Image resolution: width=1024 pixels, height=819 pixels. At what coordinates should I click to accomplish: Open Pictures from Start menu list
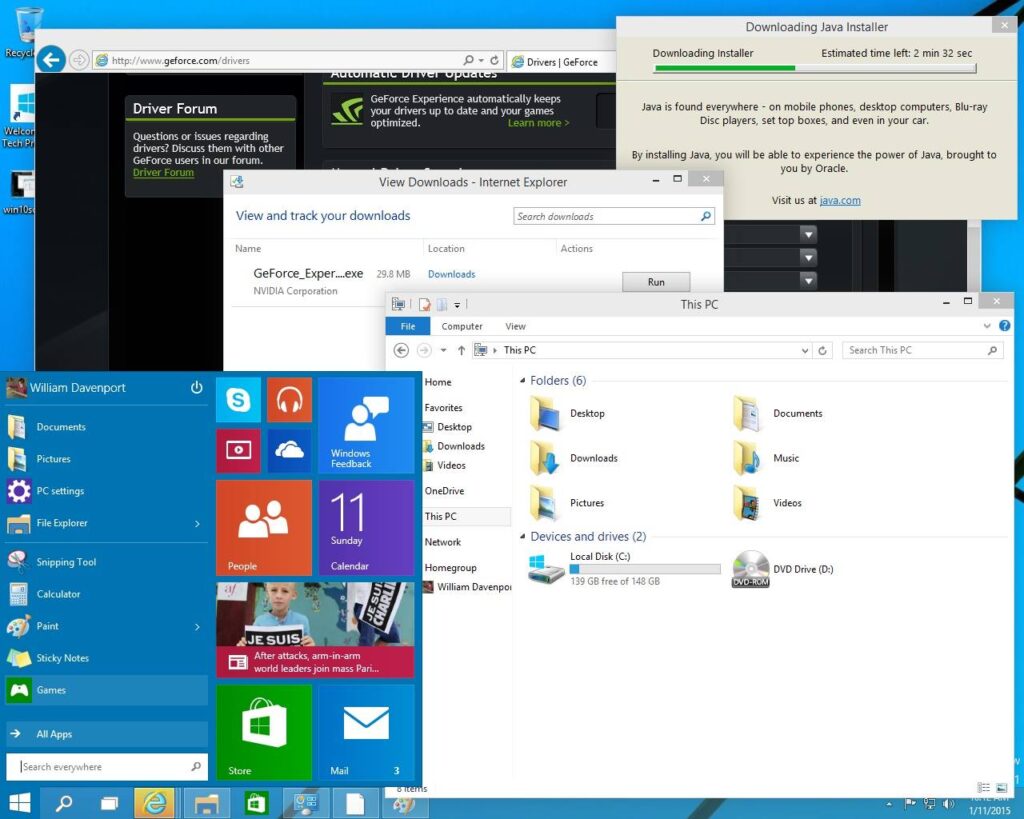tap(104, 458)
